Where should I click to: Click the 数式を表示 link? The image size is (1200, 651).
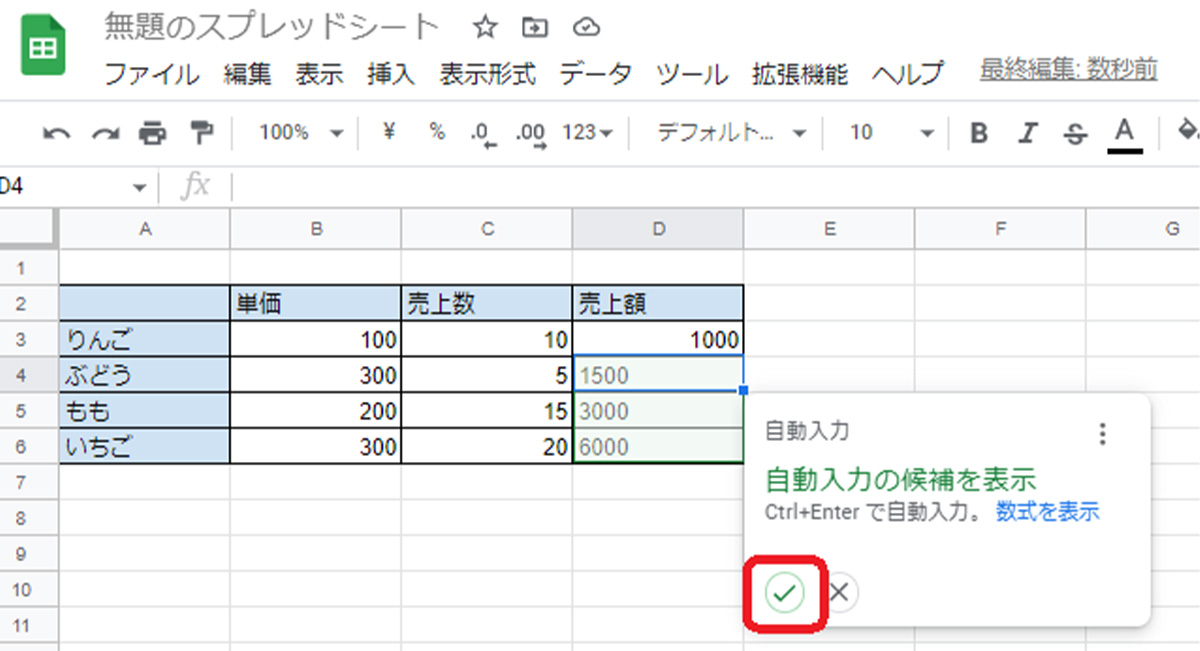(x=1048, y=512)
